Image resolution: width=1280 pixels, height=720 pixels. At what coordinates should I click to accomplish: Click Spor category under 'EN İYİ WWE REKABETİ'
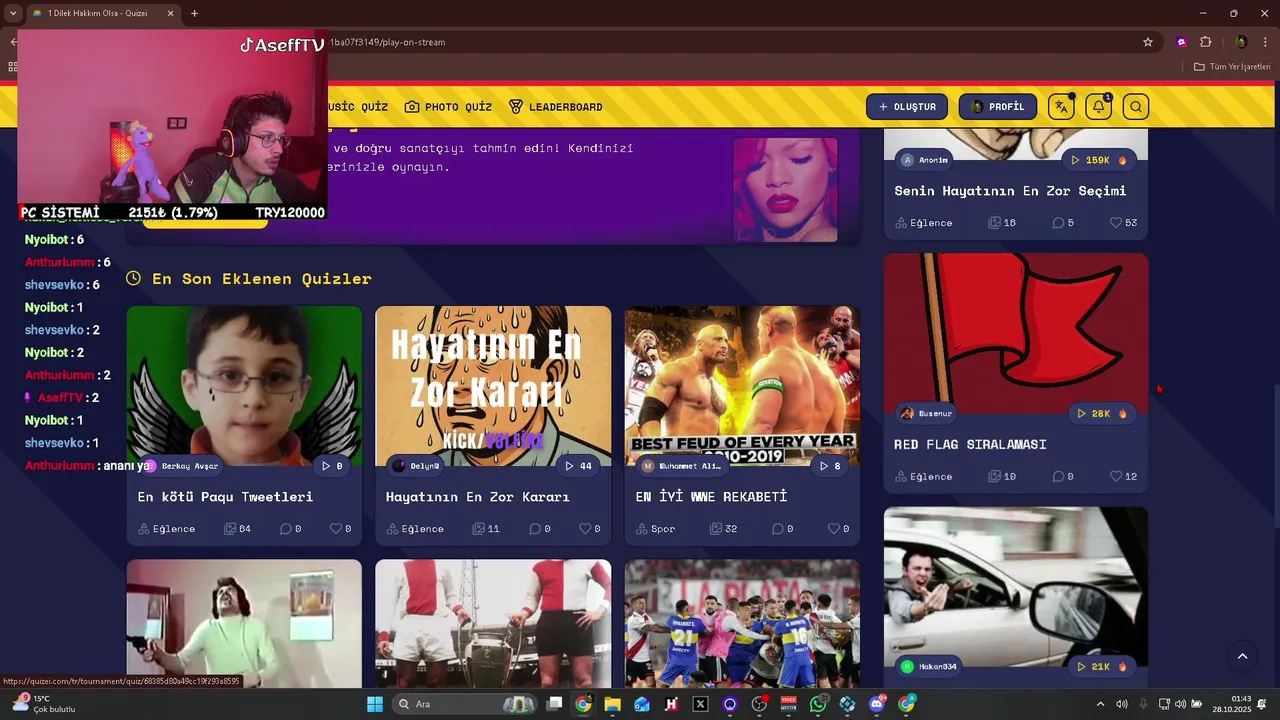655,529
